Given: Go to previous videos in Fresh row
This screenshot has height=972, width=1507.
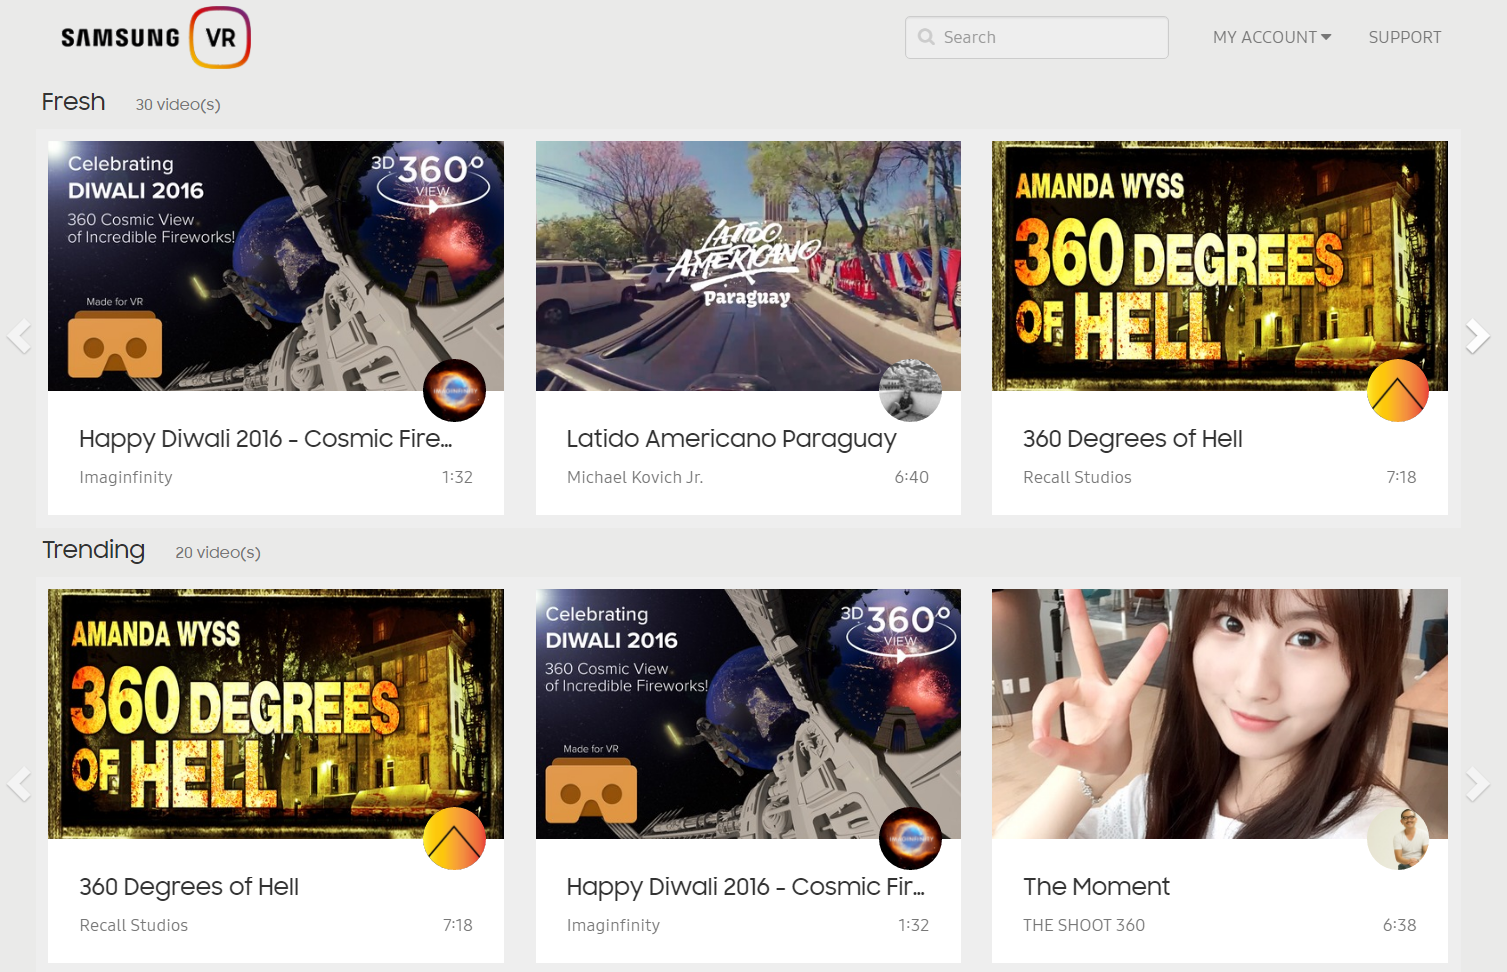Looking at the screenshot, I should click(x=18, y=336).
